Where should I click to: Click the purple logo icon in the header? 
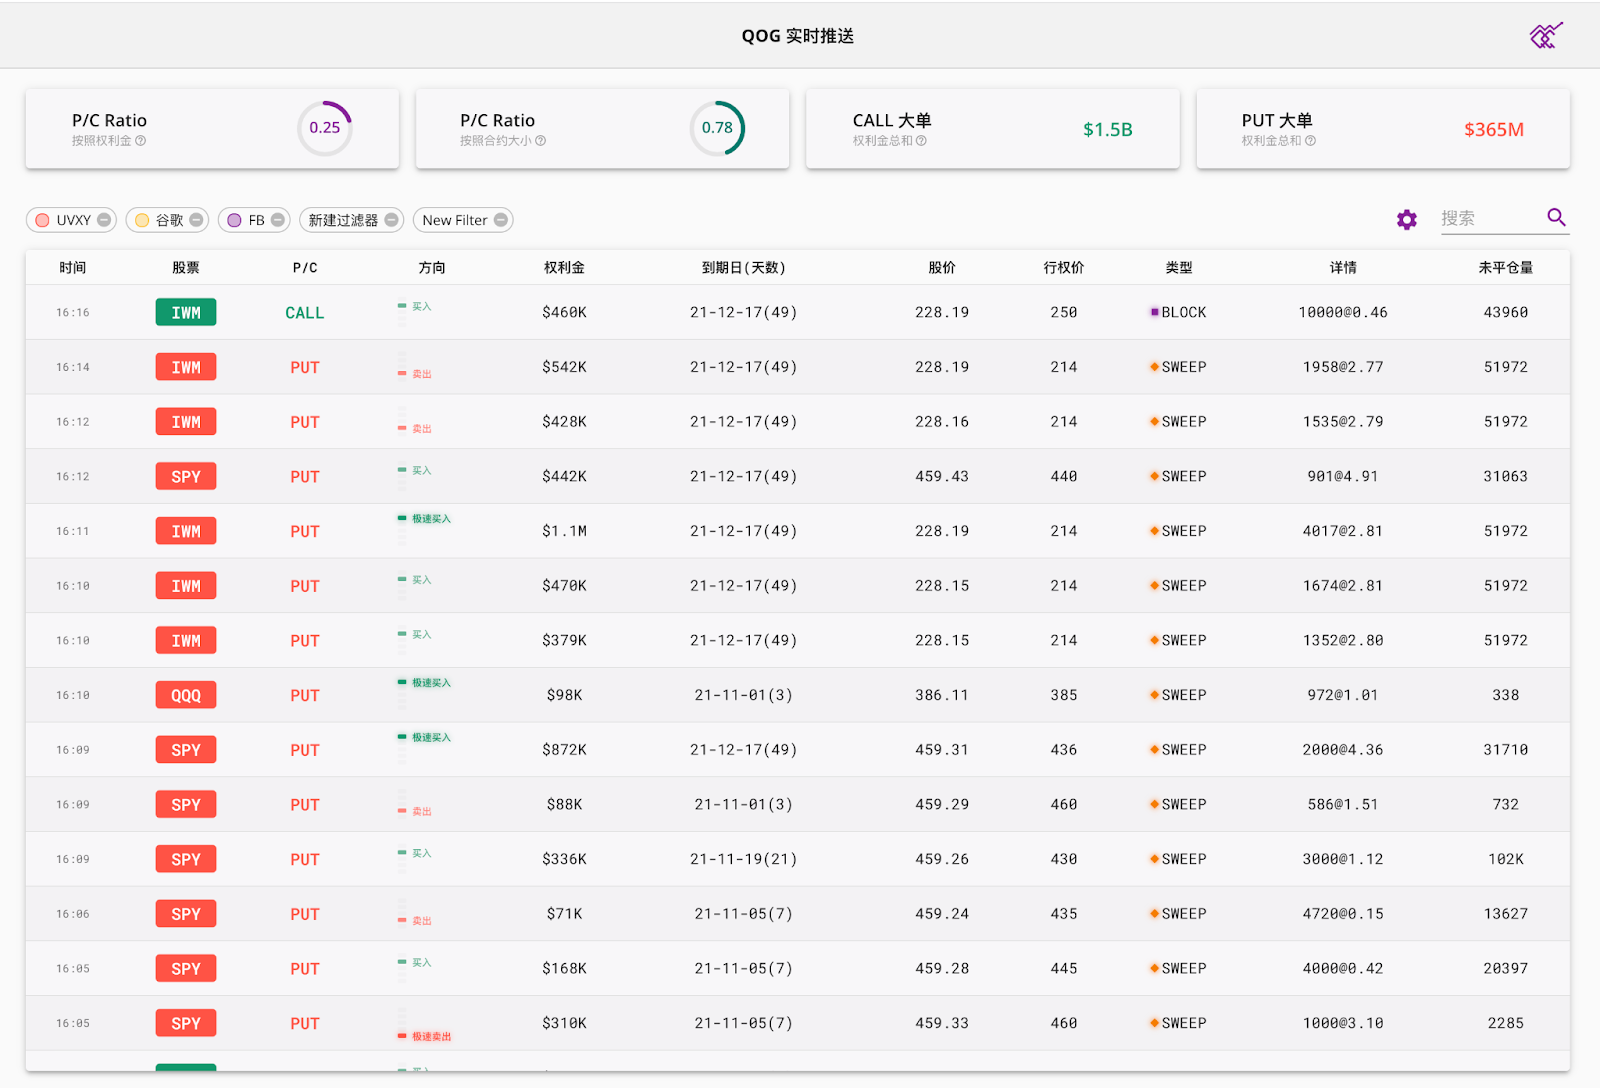coord(1545,36)
